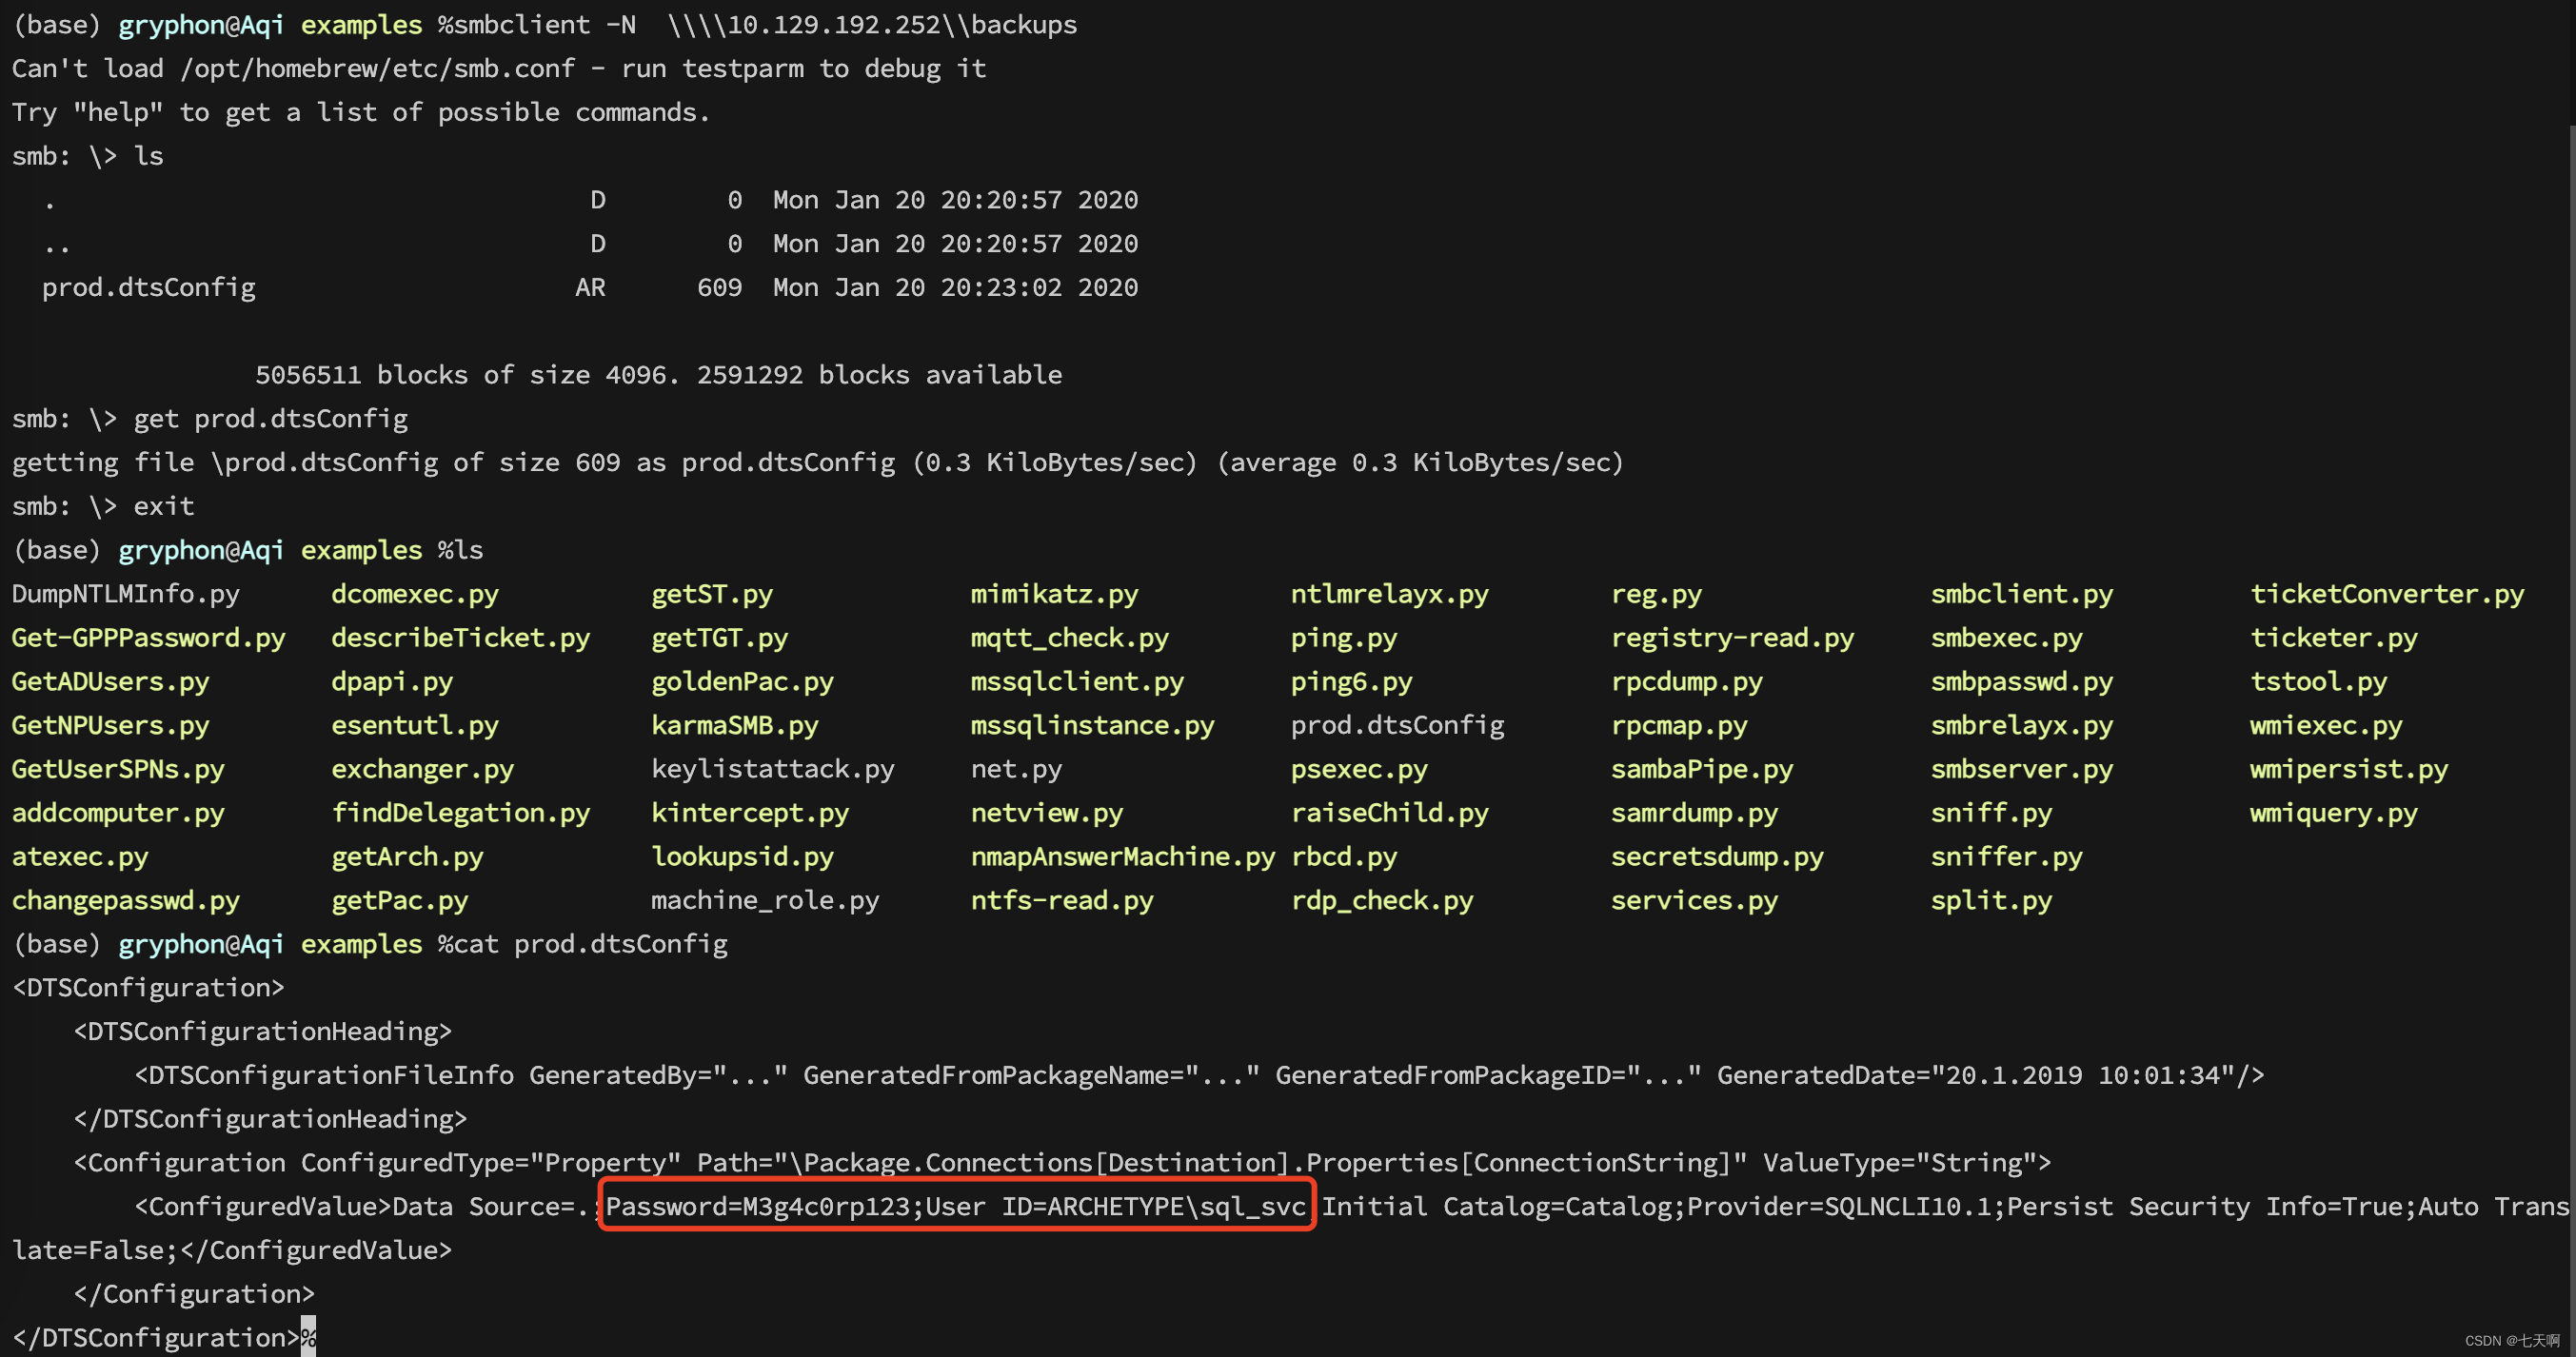Click smbserver.py file name
This screenshot has height=1357, width=2576.
click(x=2022, y=770)
